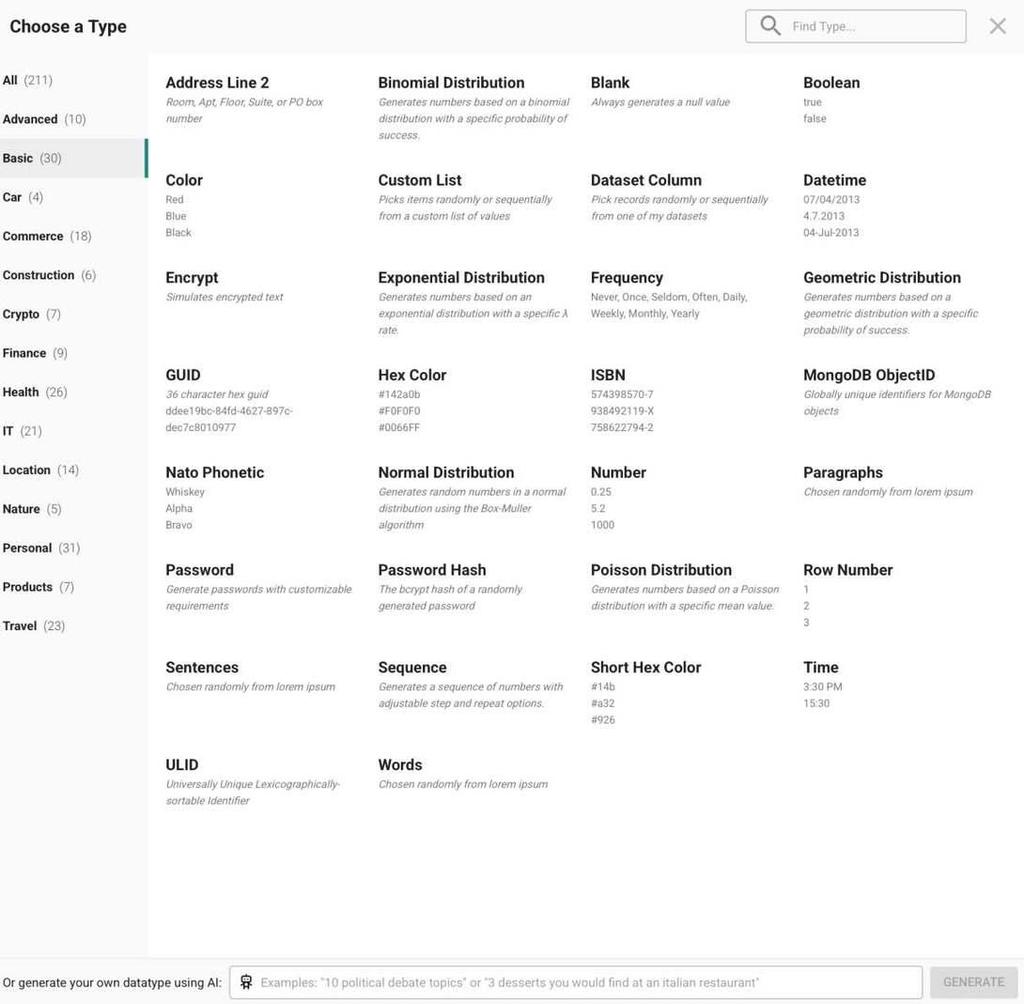
Task: Select the Frequency type
Action: click(x=627, y=278)
